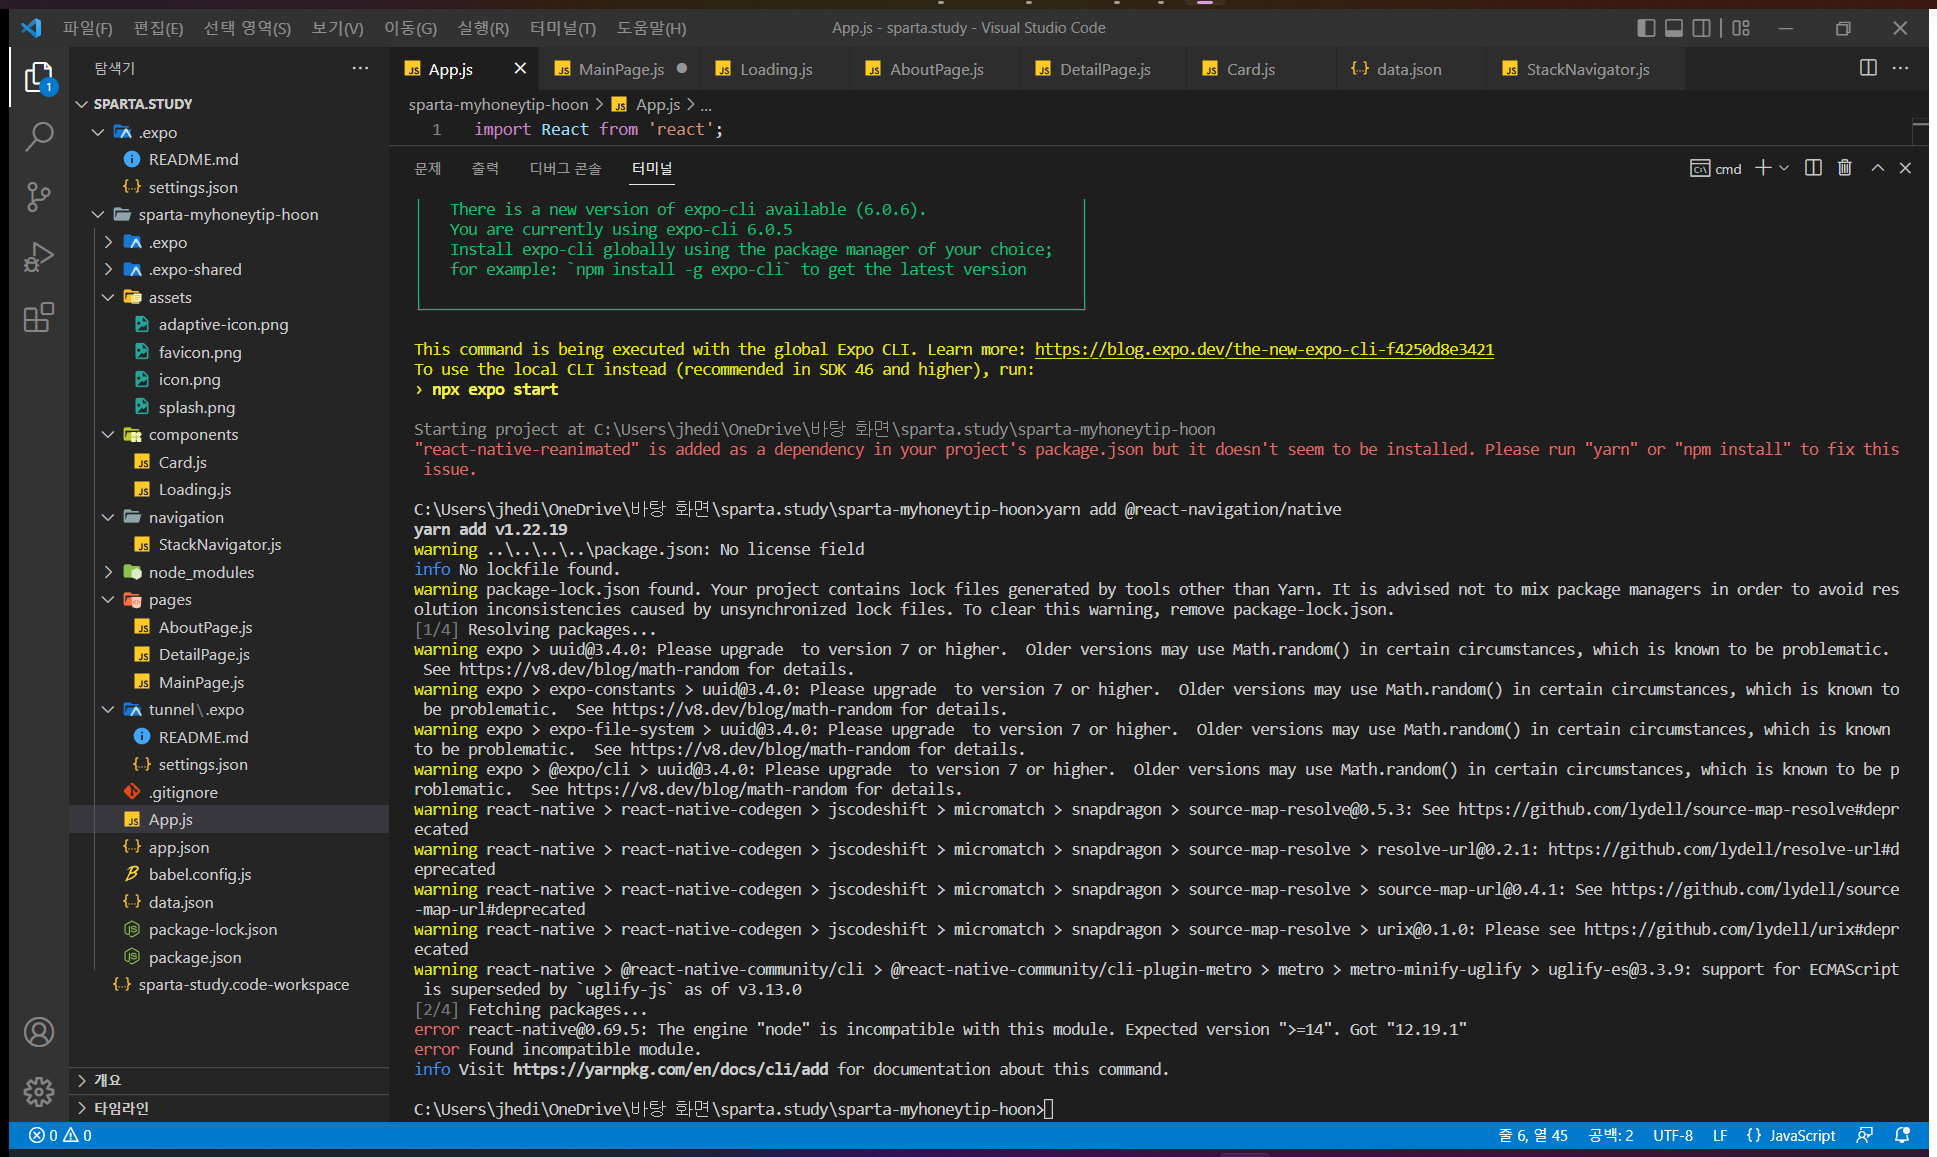Collapse the navigation folder
This screenshot has height=1157, width=1937.
[108, 517]
